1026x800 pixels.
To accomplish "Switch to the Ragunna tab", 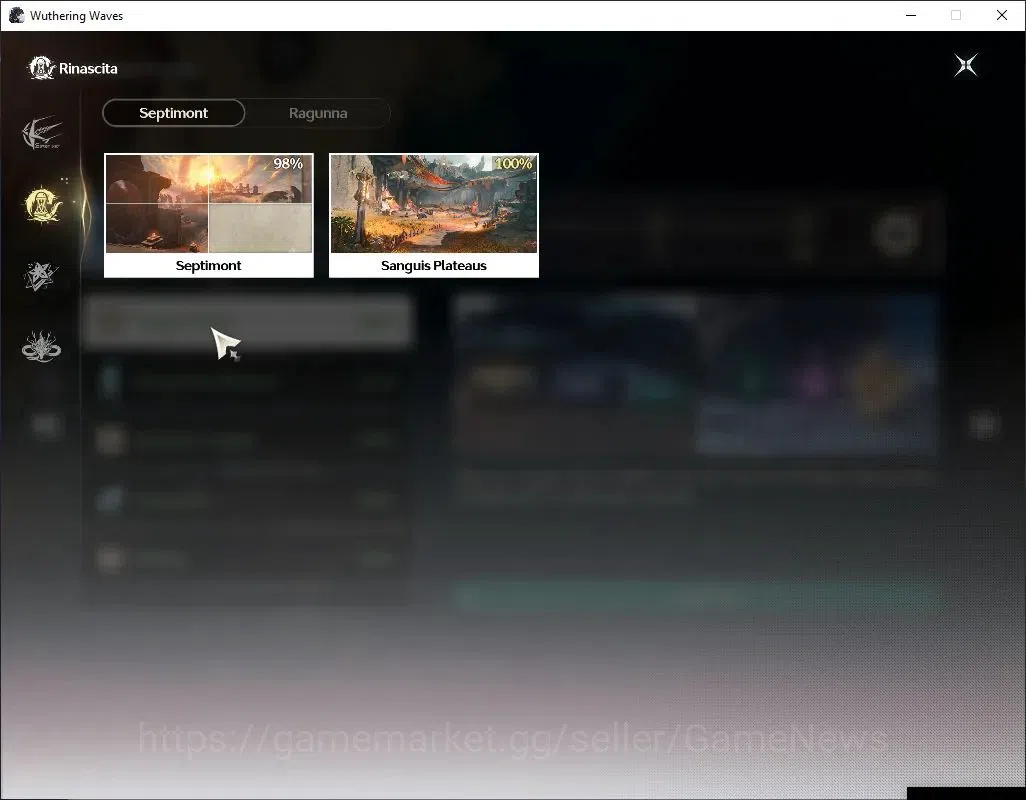I will click(318, 113).
